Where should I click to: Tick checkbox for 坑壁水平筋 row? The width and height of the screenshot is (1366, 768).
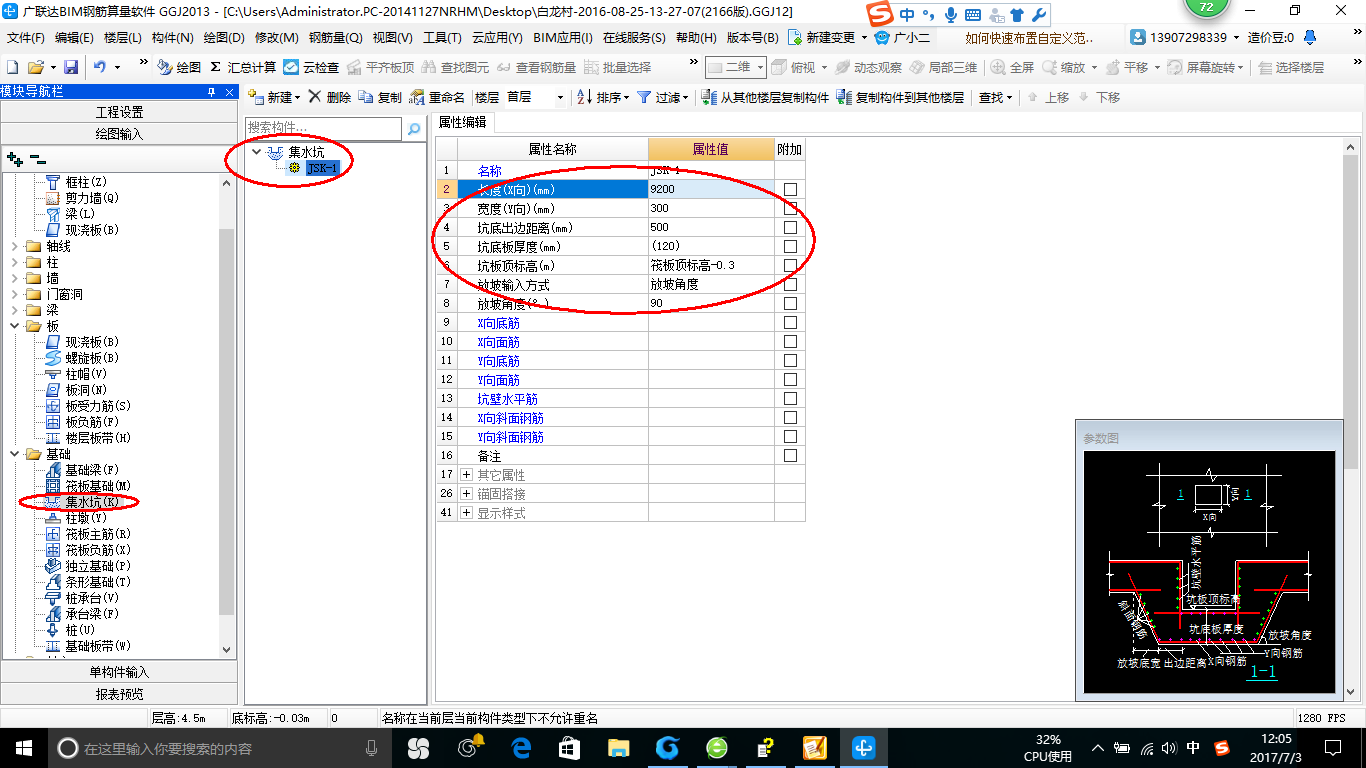click(790, 398)
